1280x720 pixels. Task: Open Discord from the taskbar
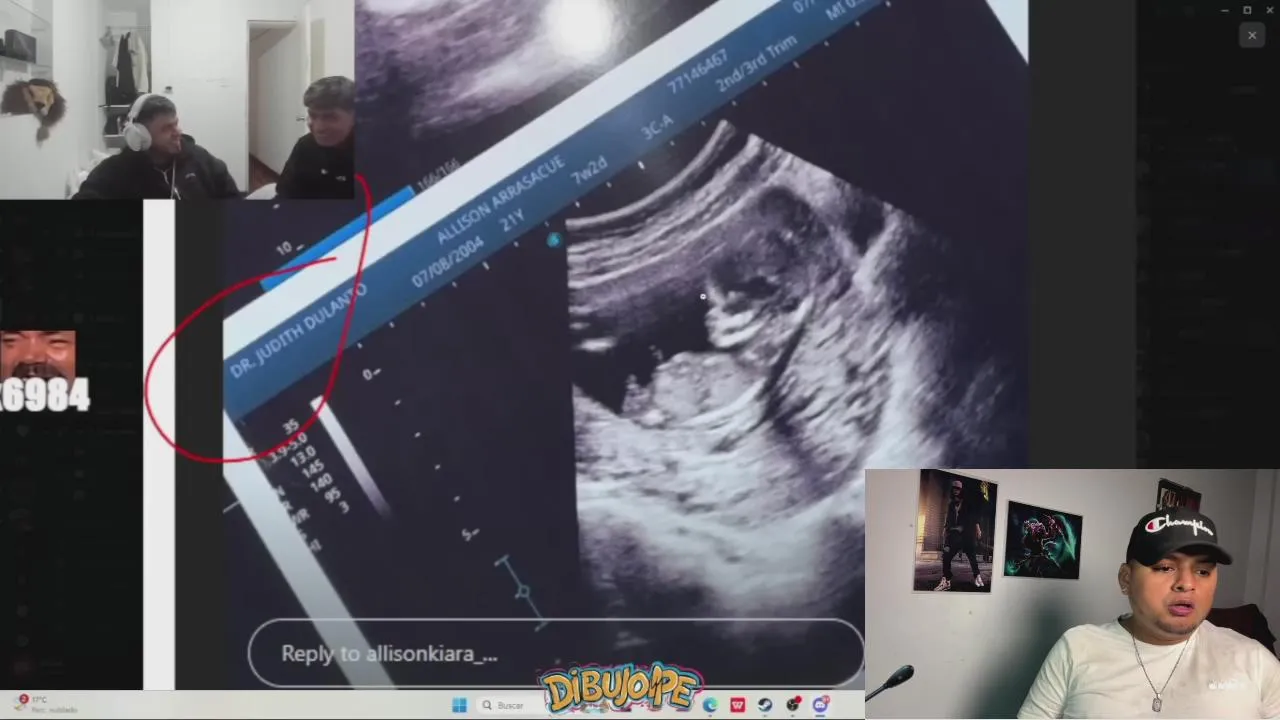click(x=821, y=705)
